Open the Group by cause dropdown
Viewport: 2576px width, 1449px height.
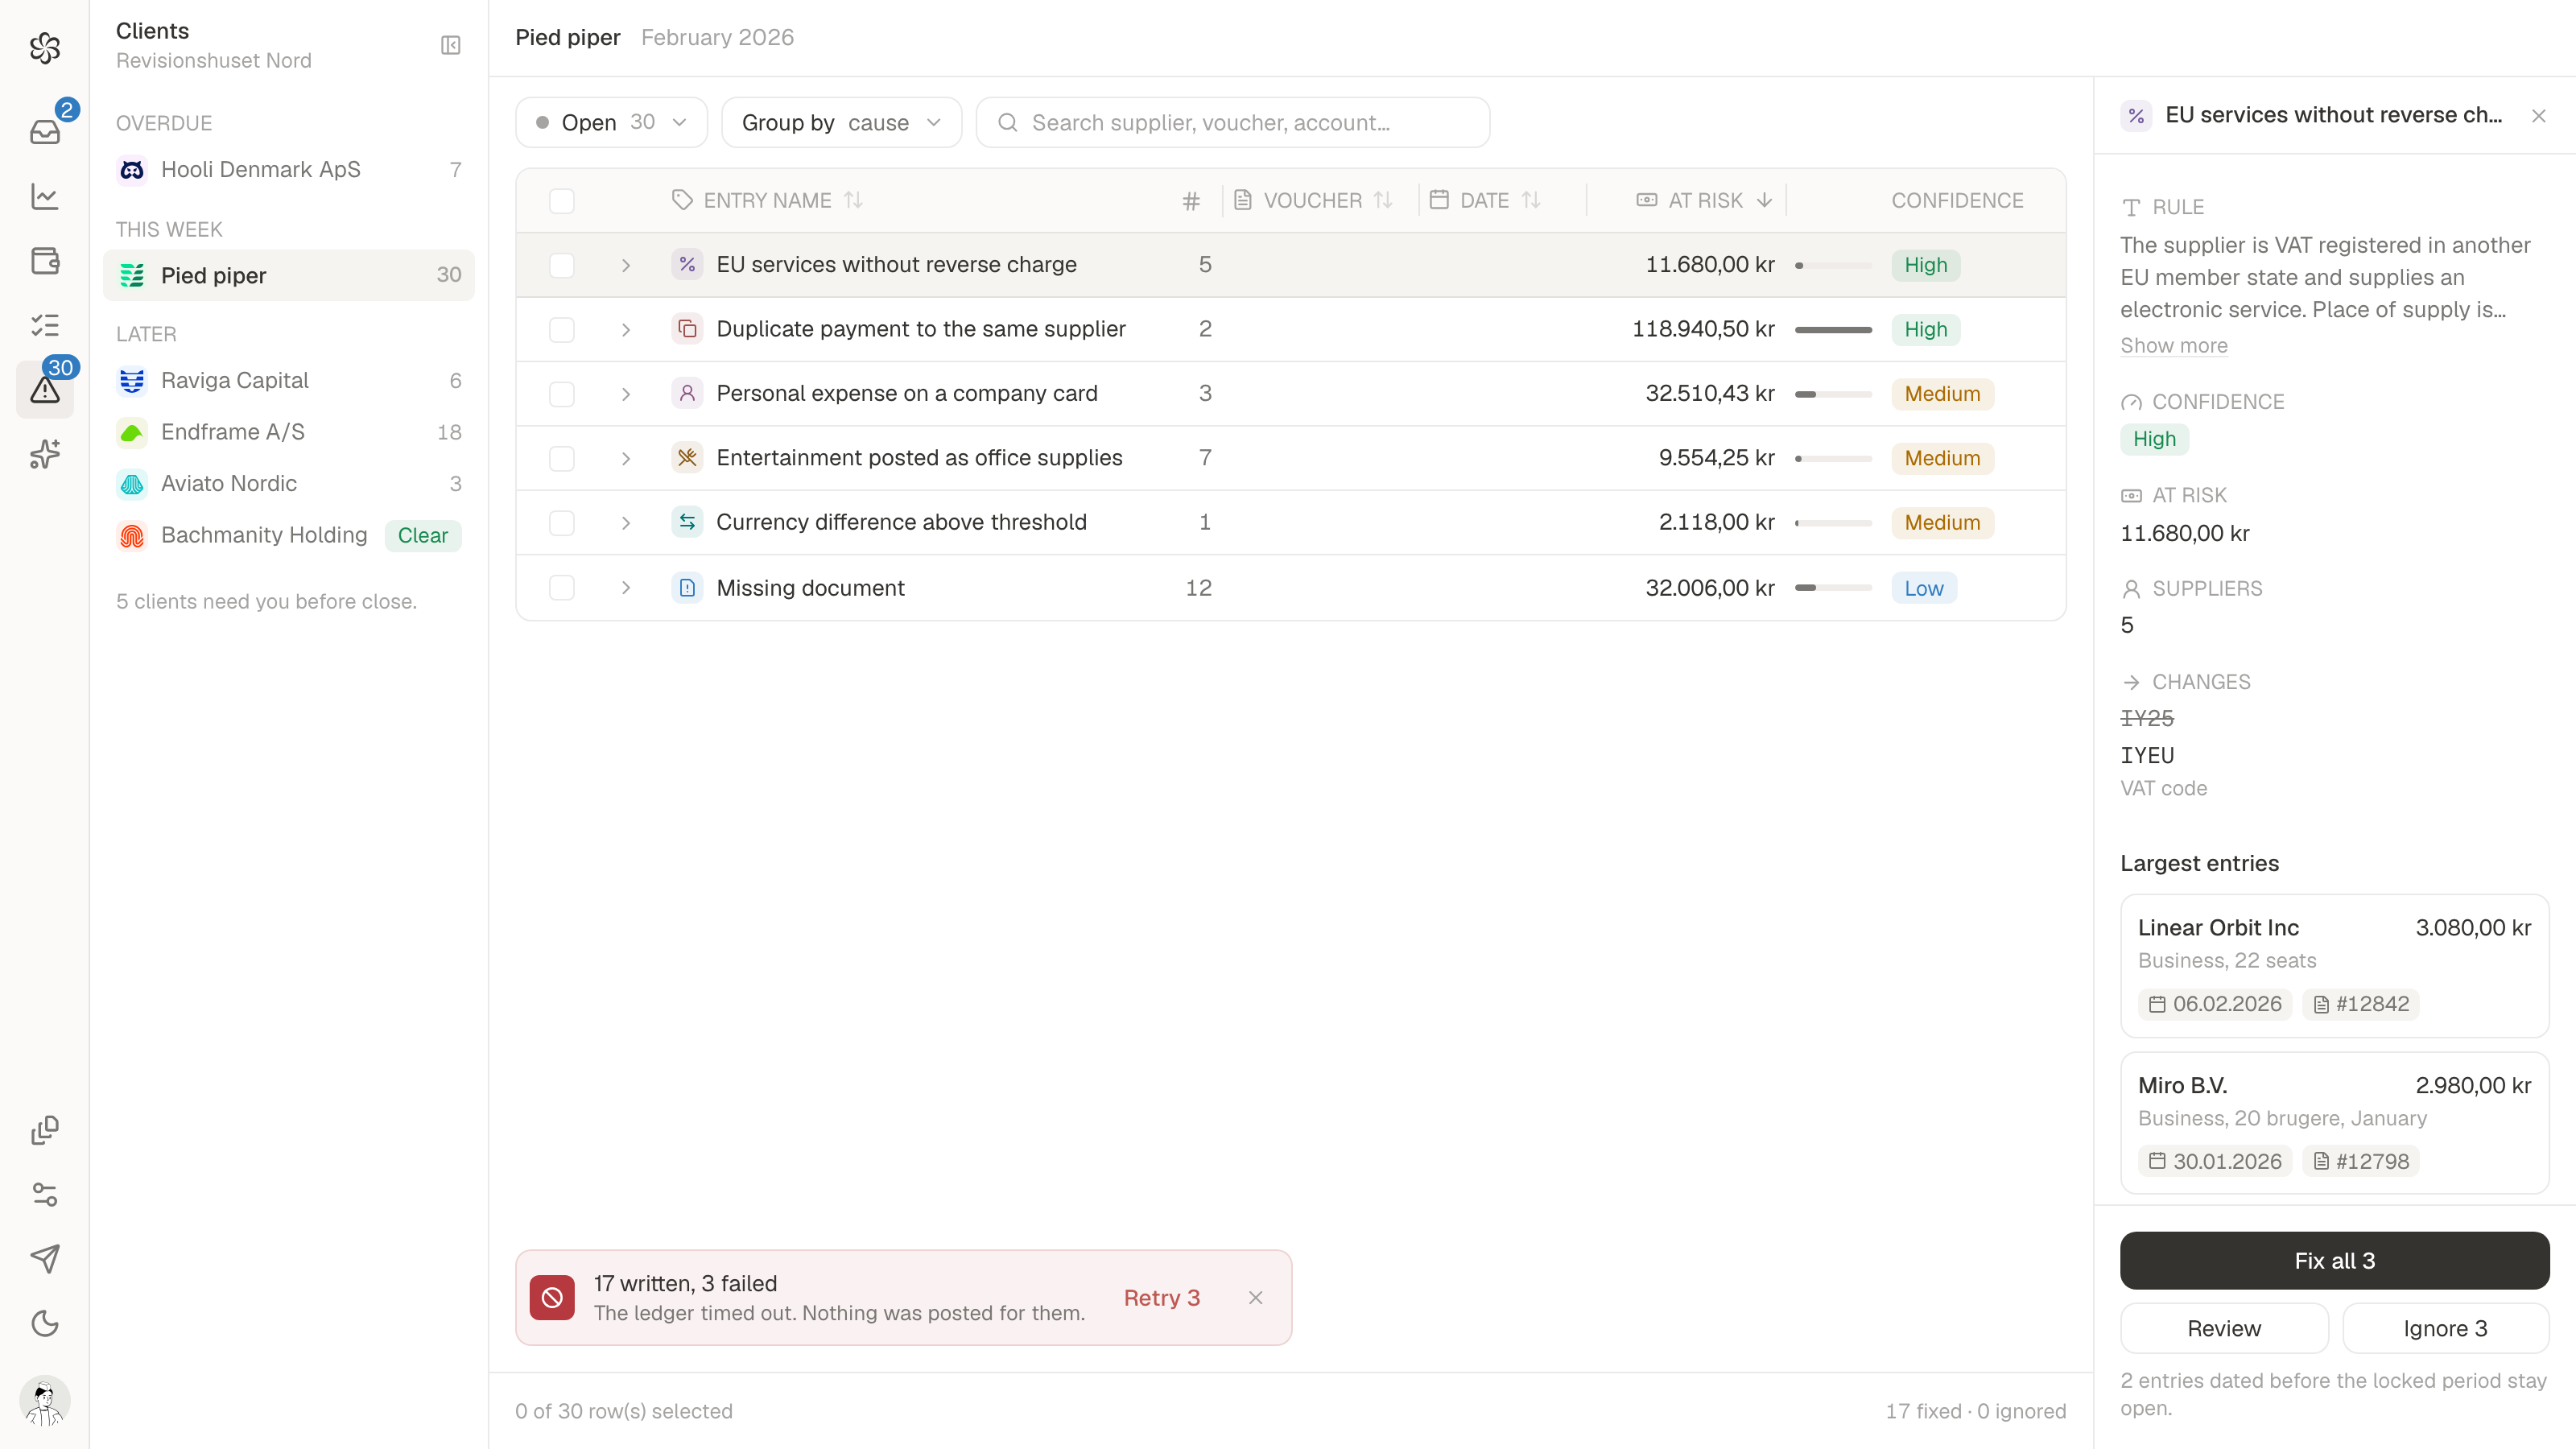tap(841, 122)
